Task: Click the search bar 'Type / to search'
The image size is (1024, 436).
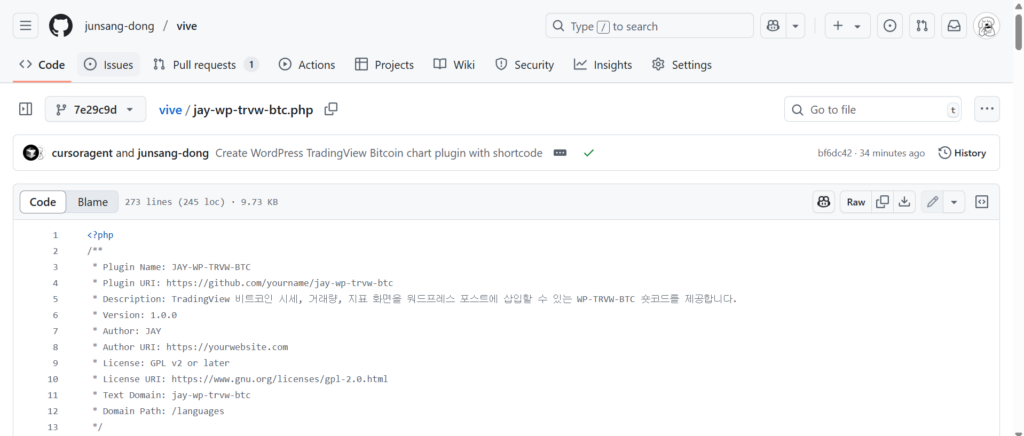Action: coord(649,26)
